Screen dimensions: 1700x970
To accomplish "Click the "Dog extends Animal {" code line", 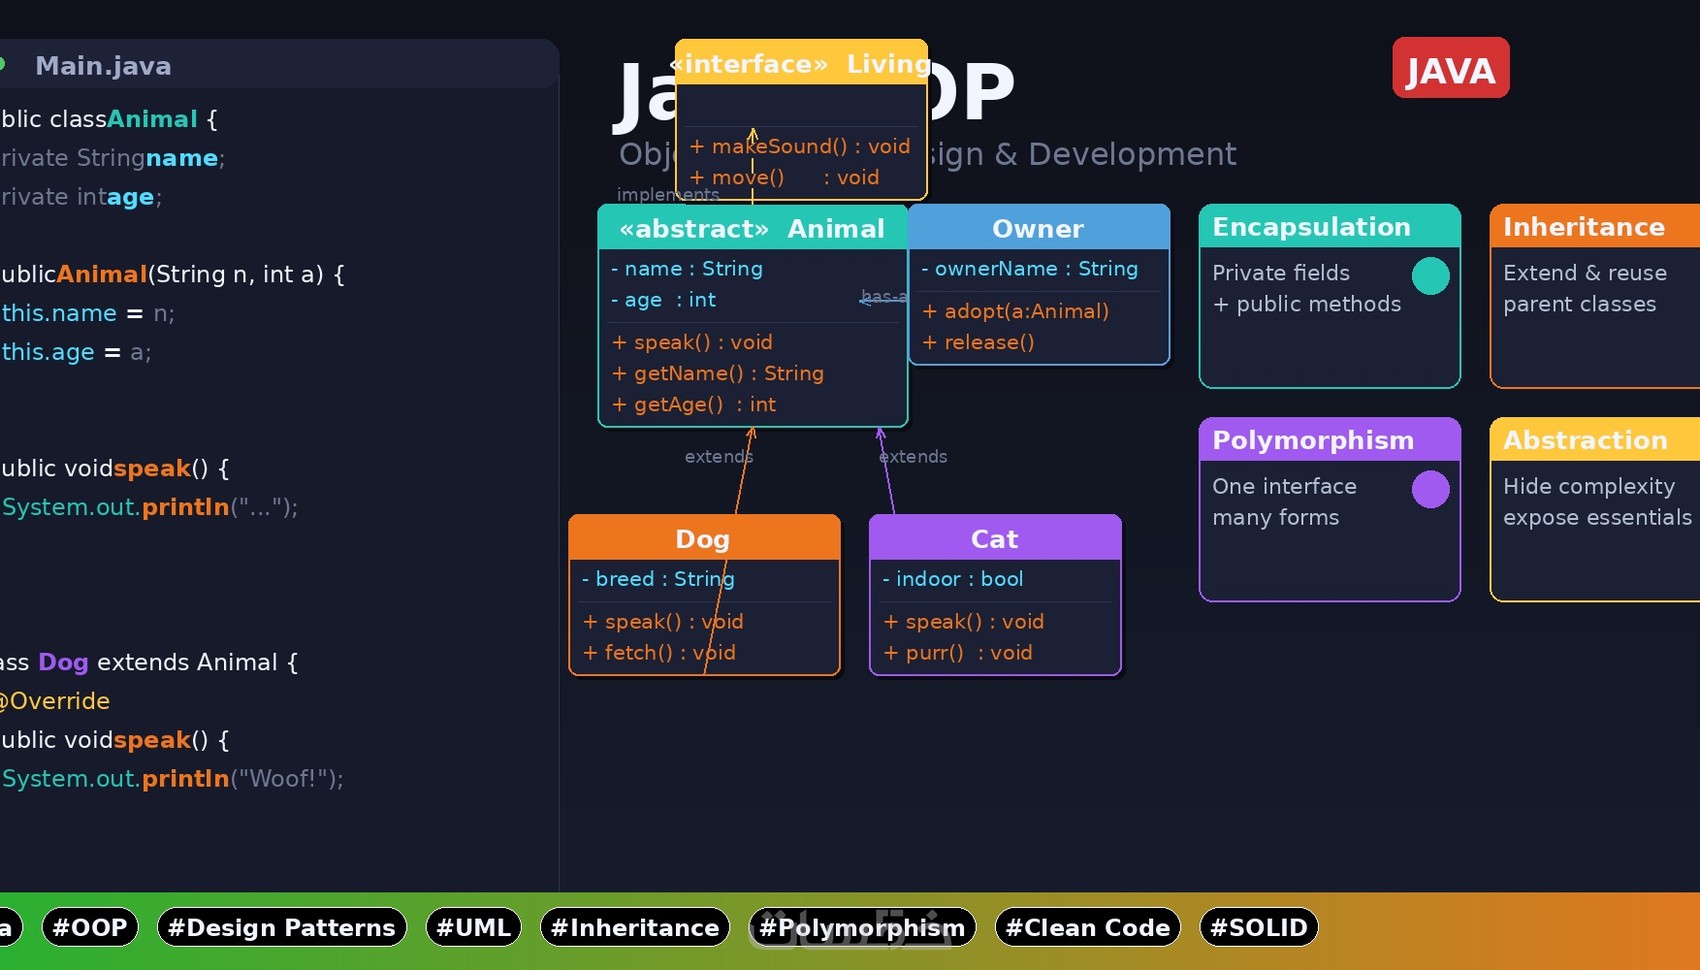I will (x=149, y=662).
